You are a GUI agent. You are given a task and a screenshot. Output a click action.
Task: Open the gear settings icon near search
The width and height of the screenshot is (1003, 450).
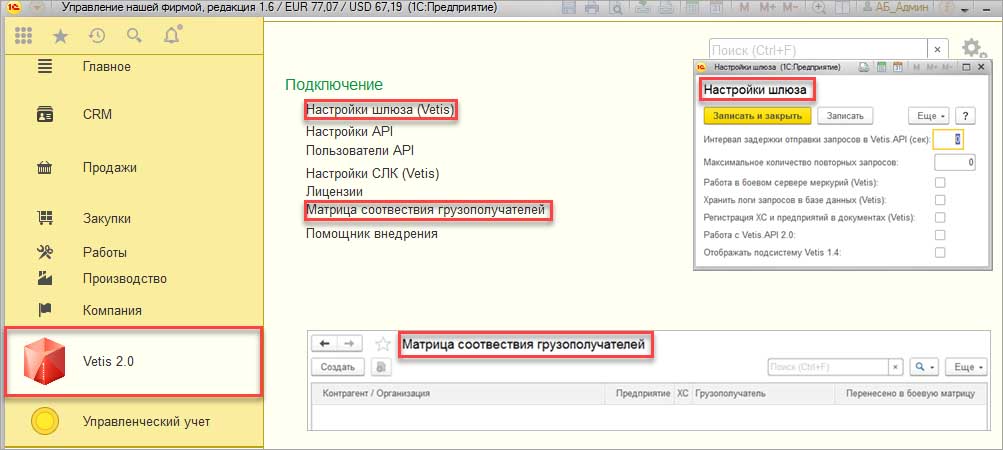tap(972, 49)
